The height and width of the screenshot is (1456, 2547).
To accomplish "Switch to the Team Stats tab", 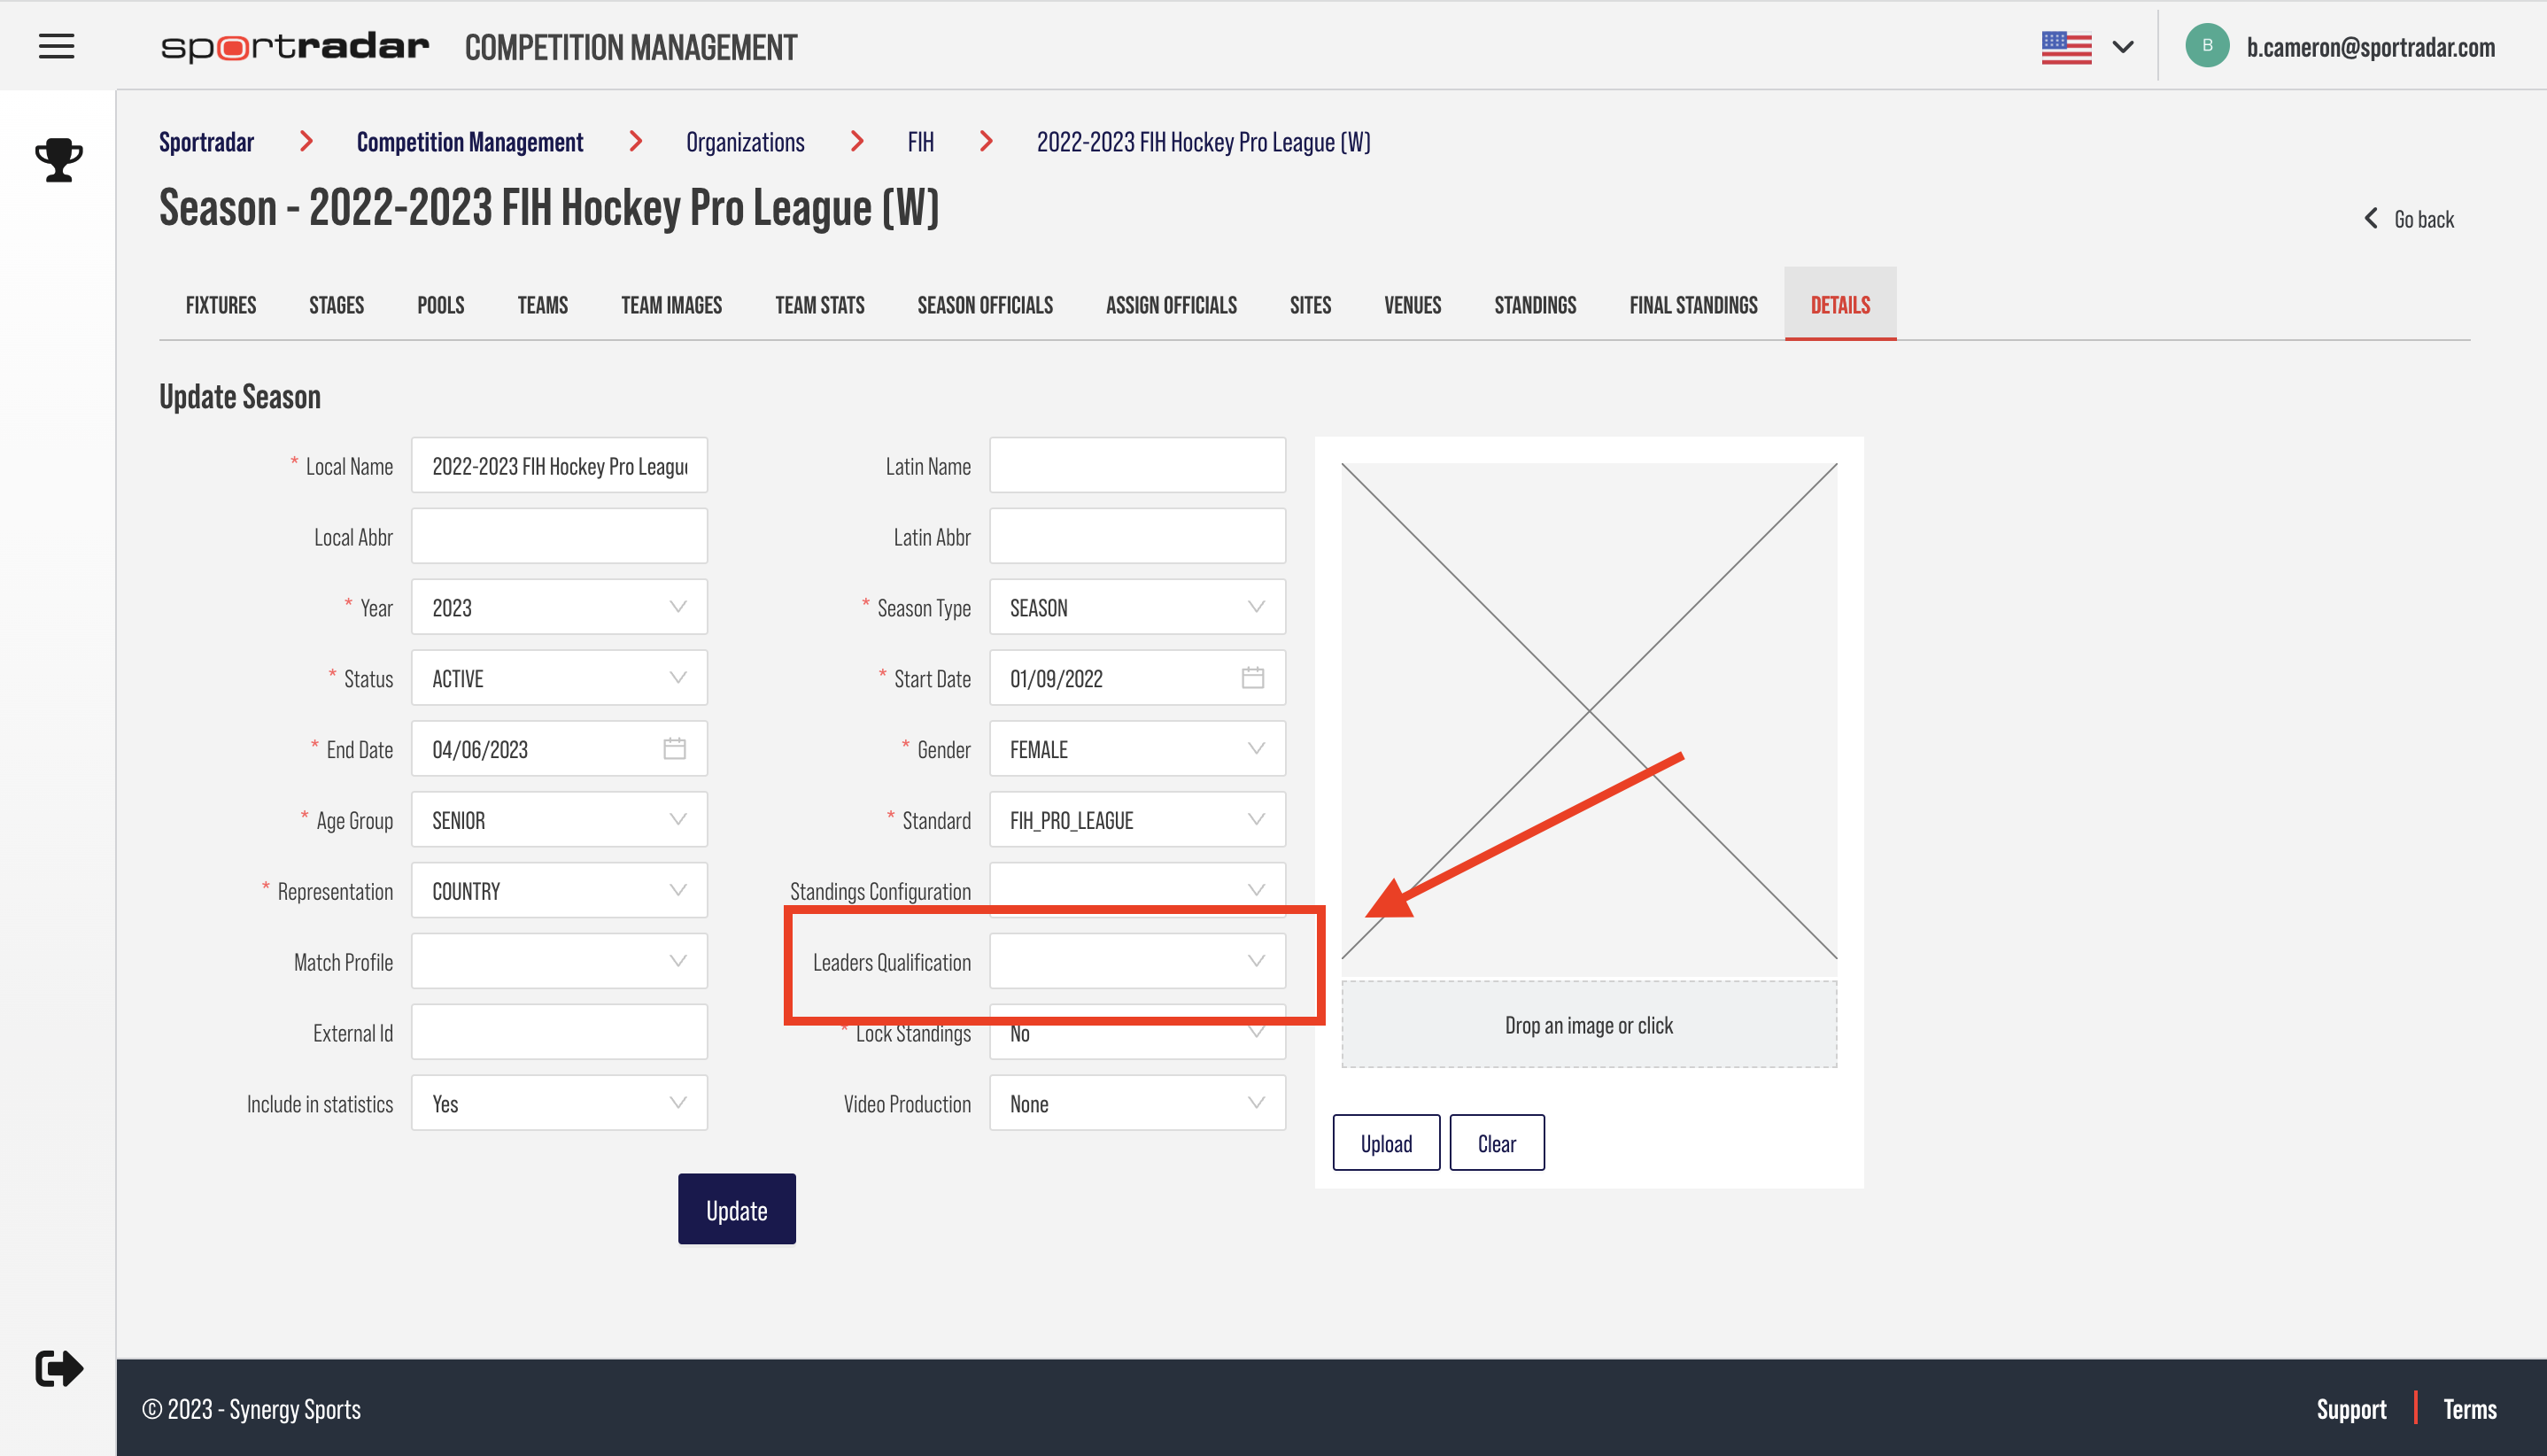I will click(819, 305).
